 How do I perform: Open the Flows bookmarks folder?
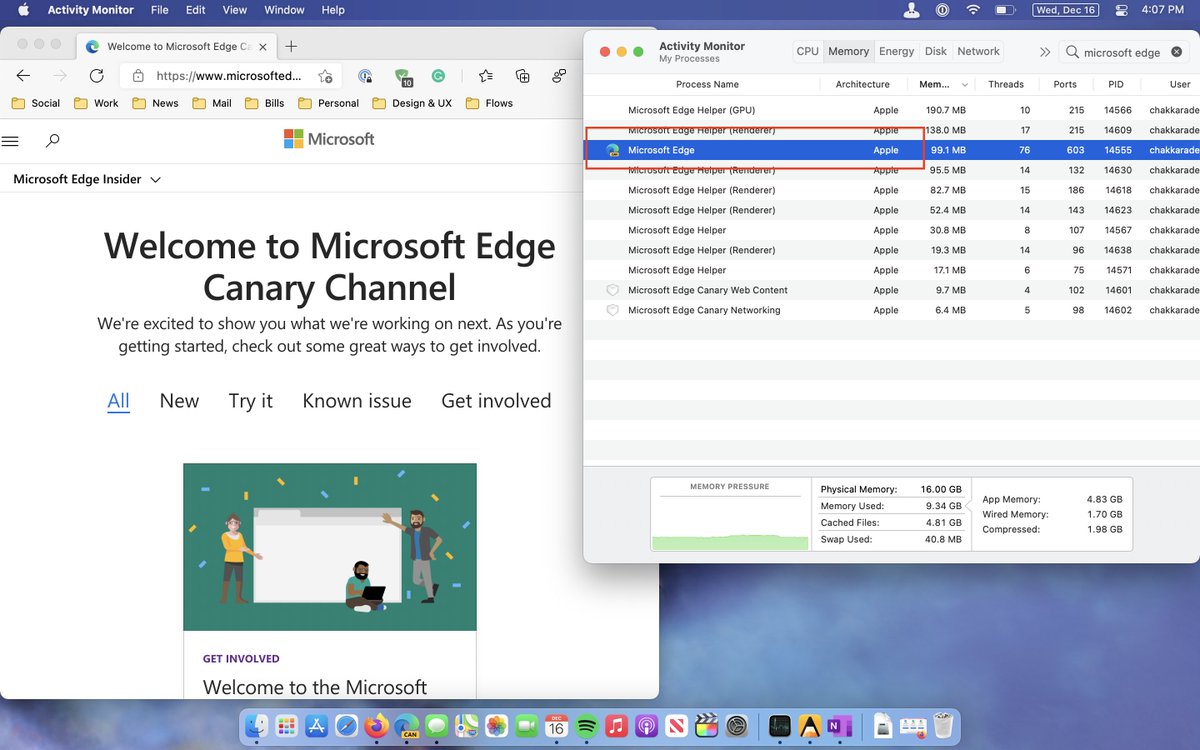pyautogui.click(x=490, y=103)
